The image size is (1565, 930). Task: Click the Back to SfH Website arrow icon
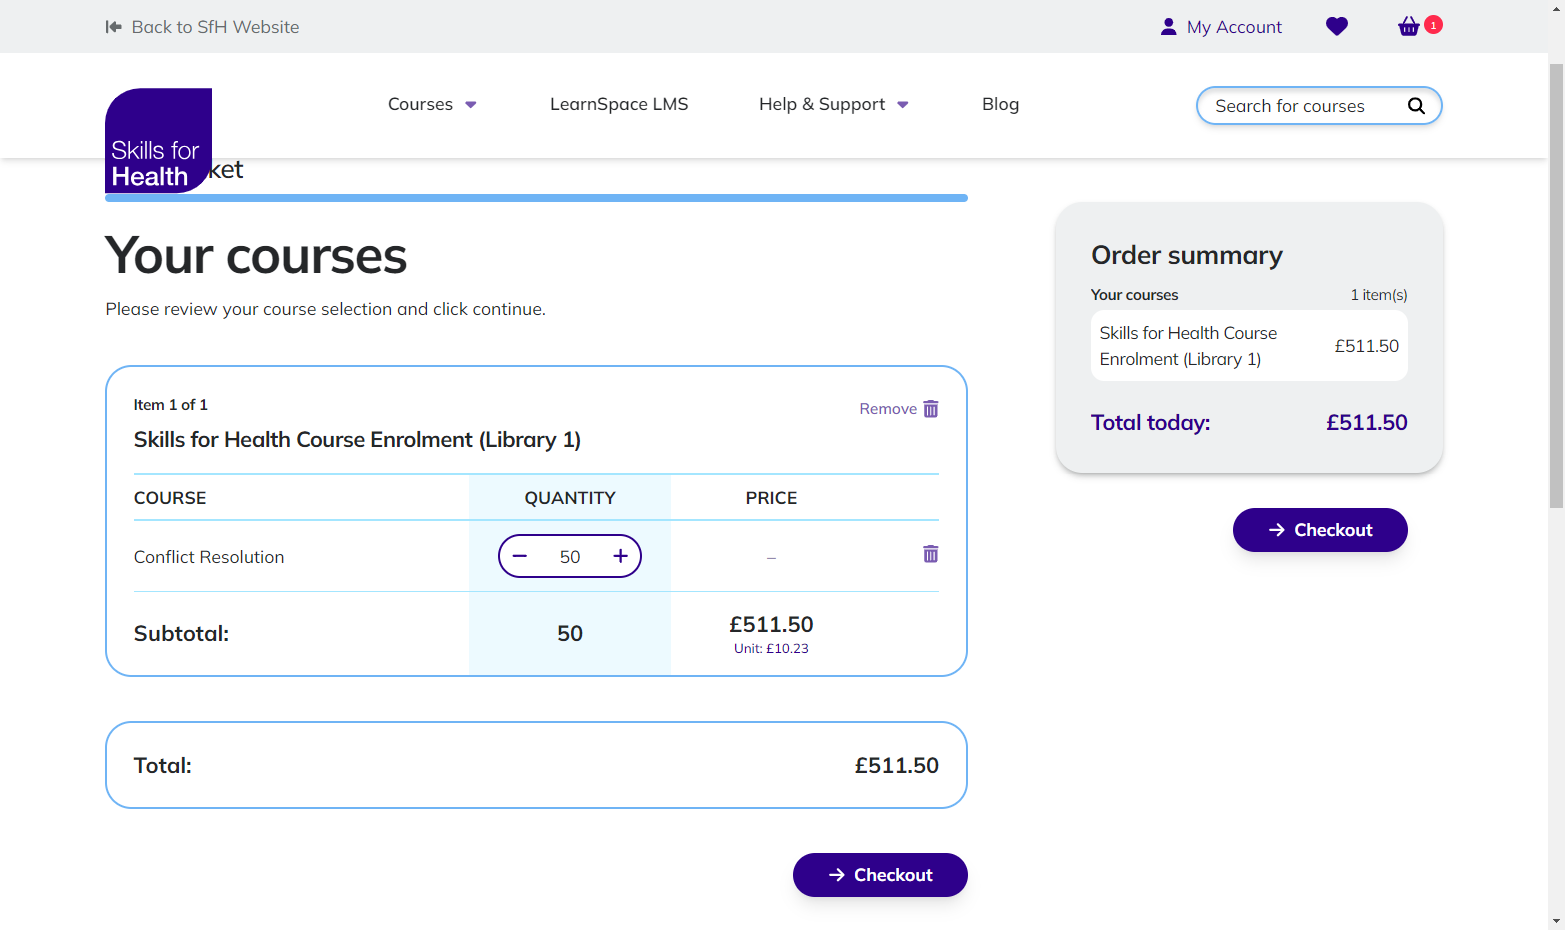[x=113, y=27]
